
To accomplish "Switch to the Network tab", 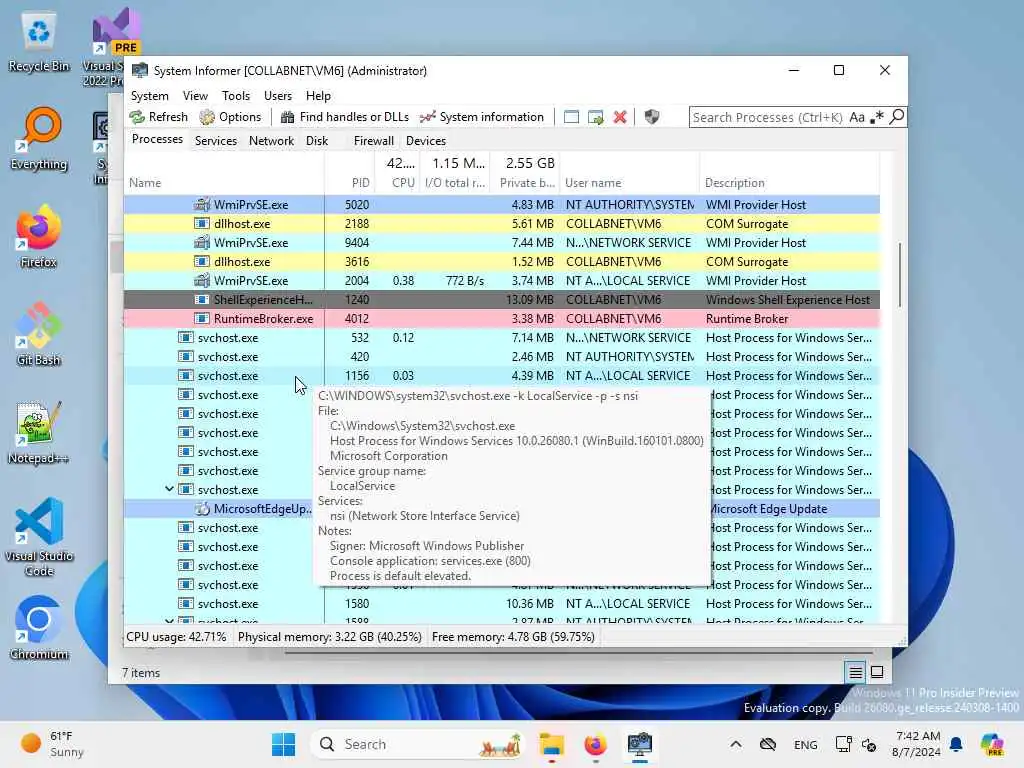I will (x=271, y=140).
